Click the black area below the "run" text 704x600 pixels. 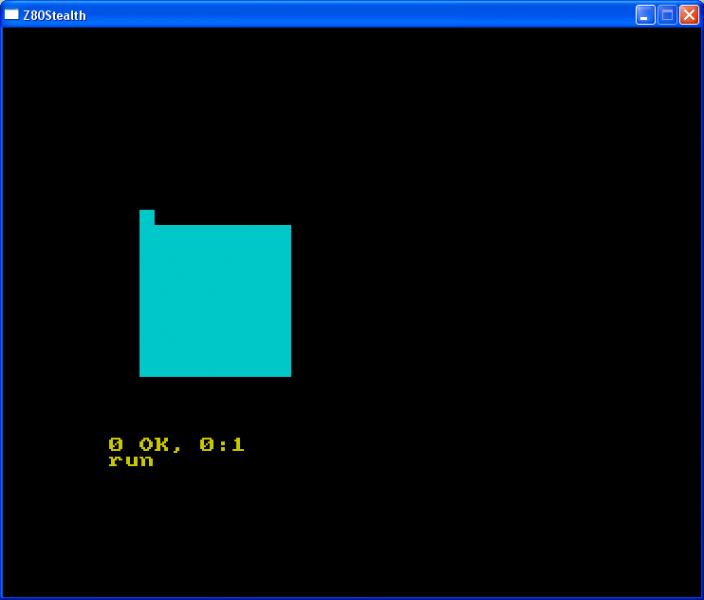tap(131, 520)
